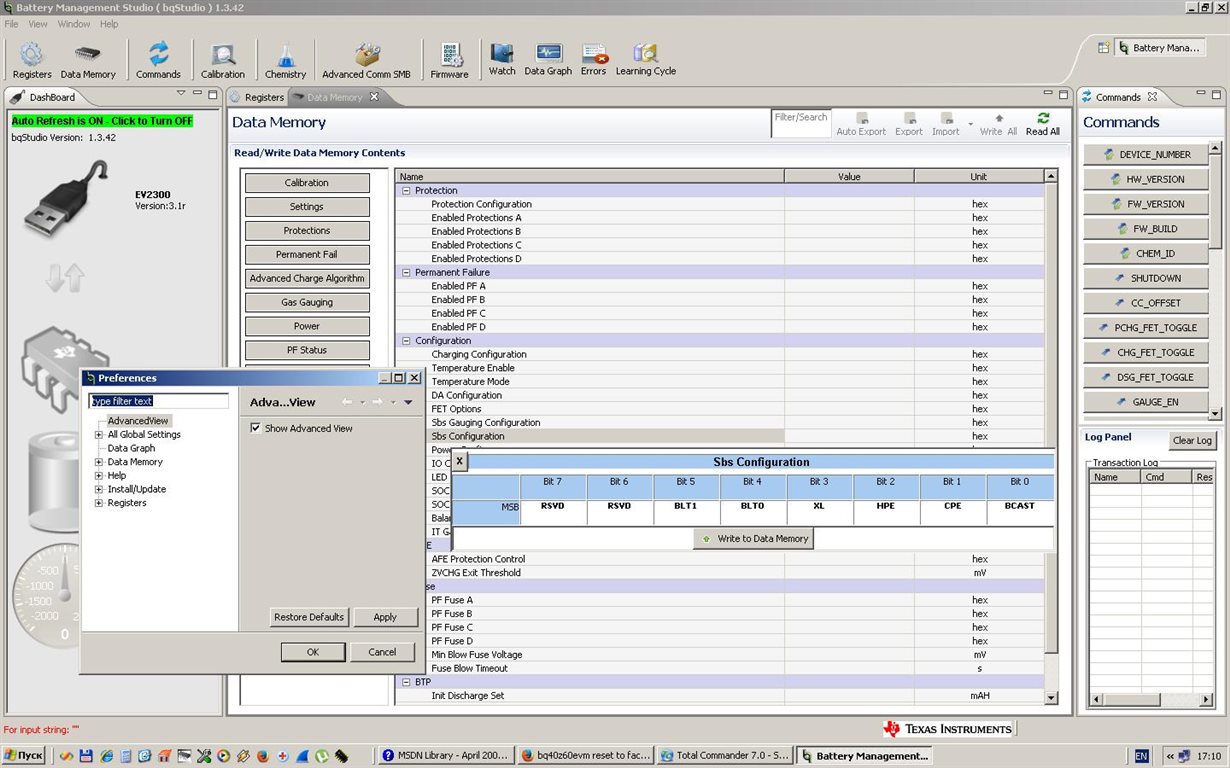The height and width of the screenshot is (768, 1230).
Task: Toggle the BLT0 bit
Action: 752,506
